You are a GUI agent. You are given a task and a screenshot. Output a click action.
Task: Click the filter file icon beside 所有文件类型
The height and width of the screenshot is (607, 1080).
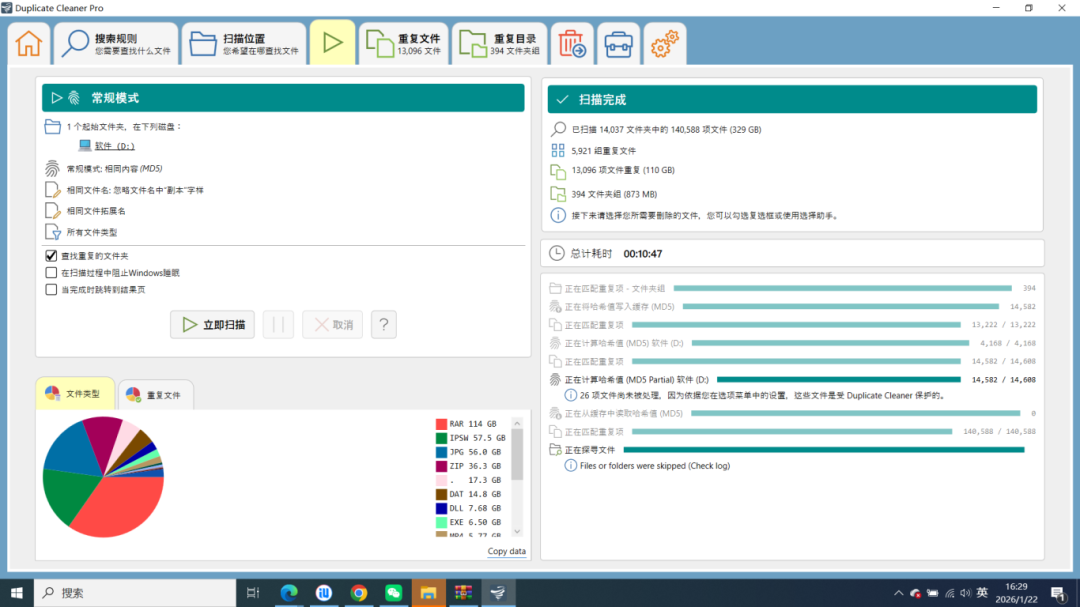(x=52, y=232)
